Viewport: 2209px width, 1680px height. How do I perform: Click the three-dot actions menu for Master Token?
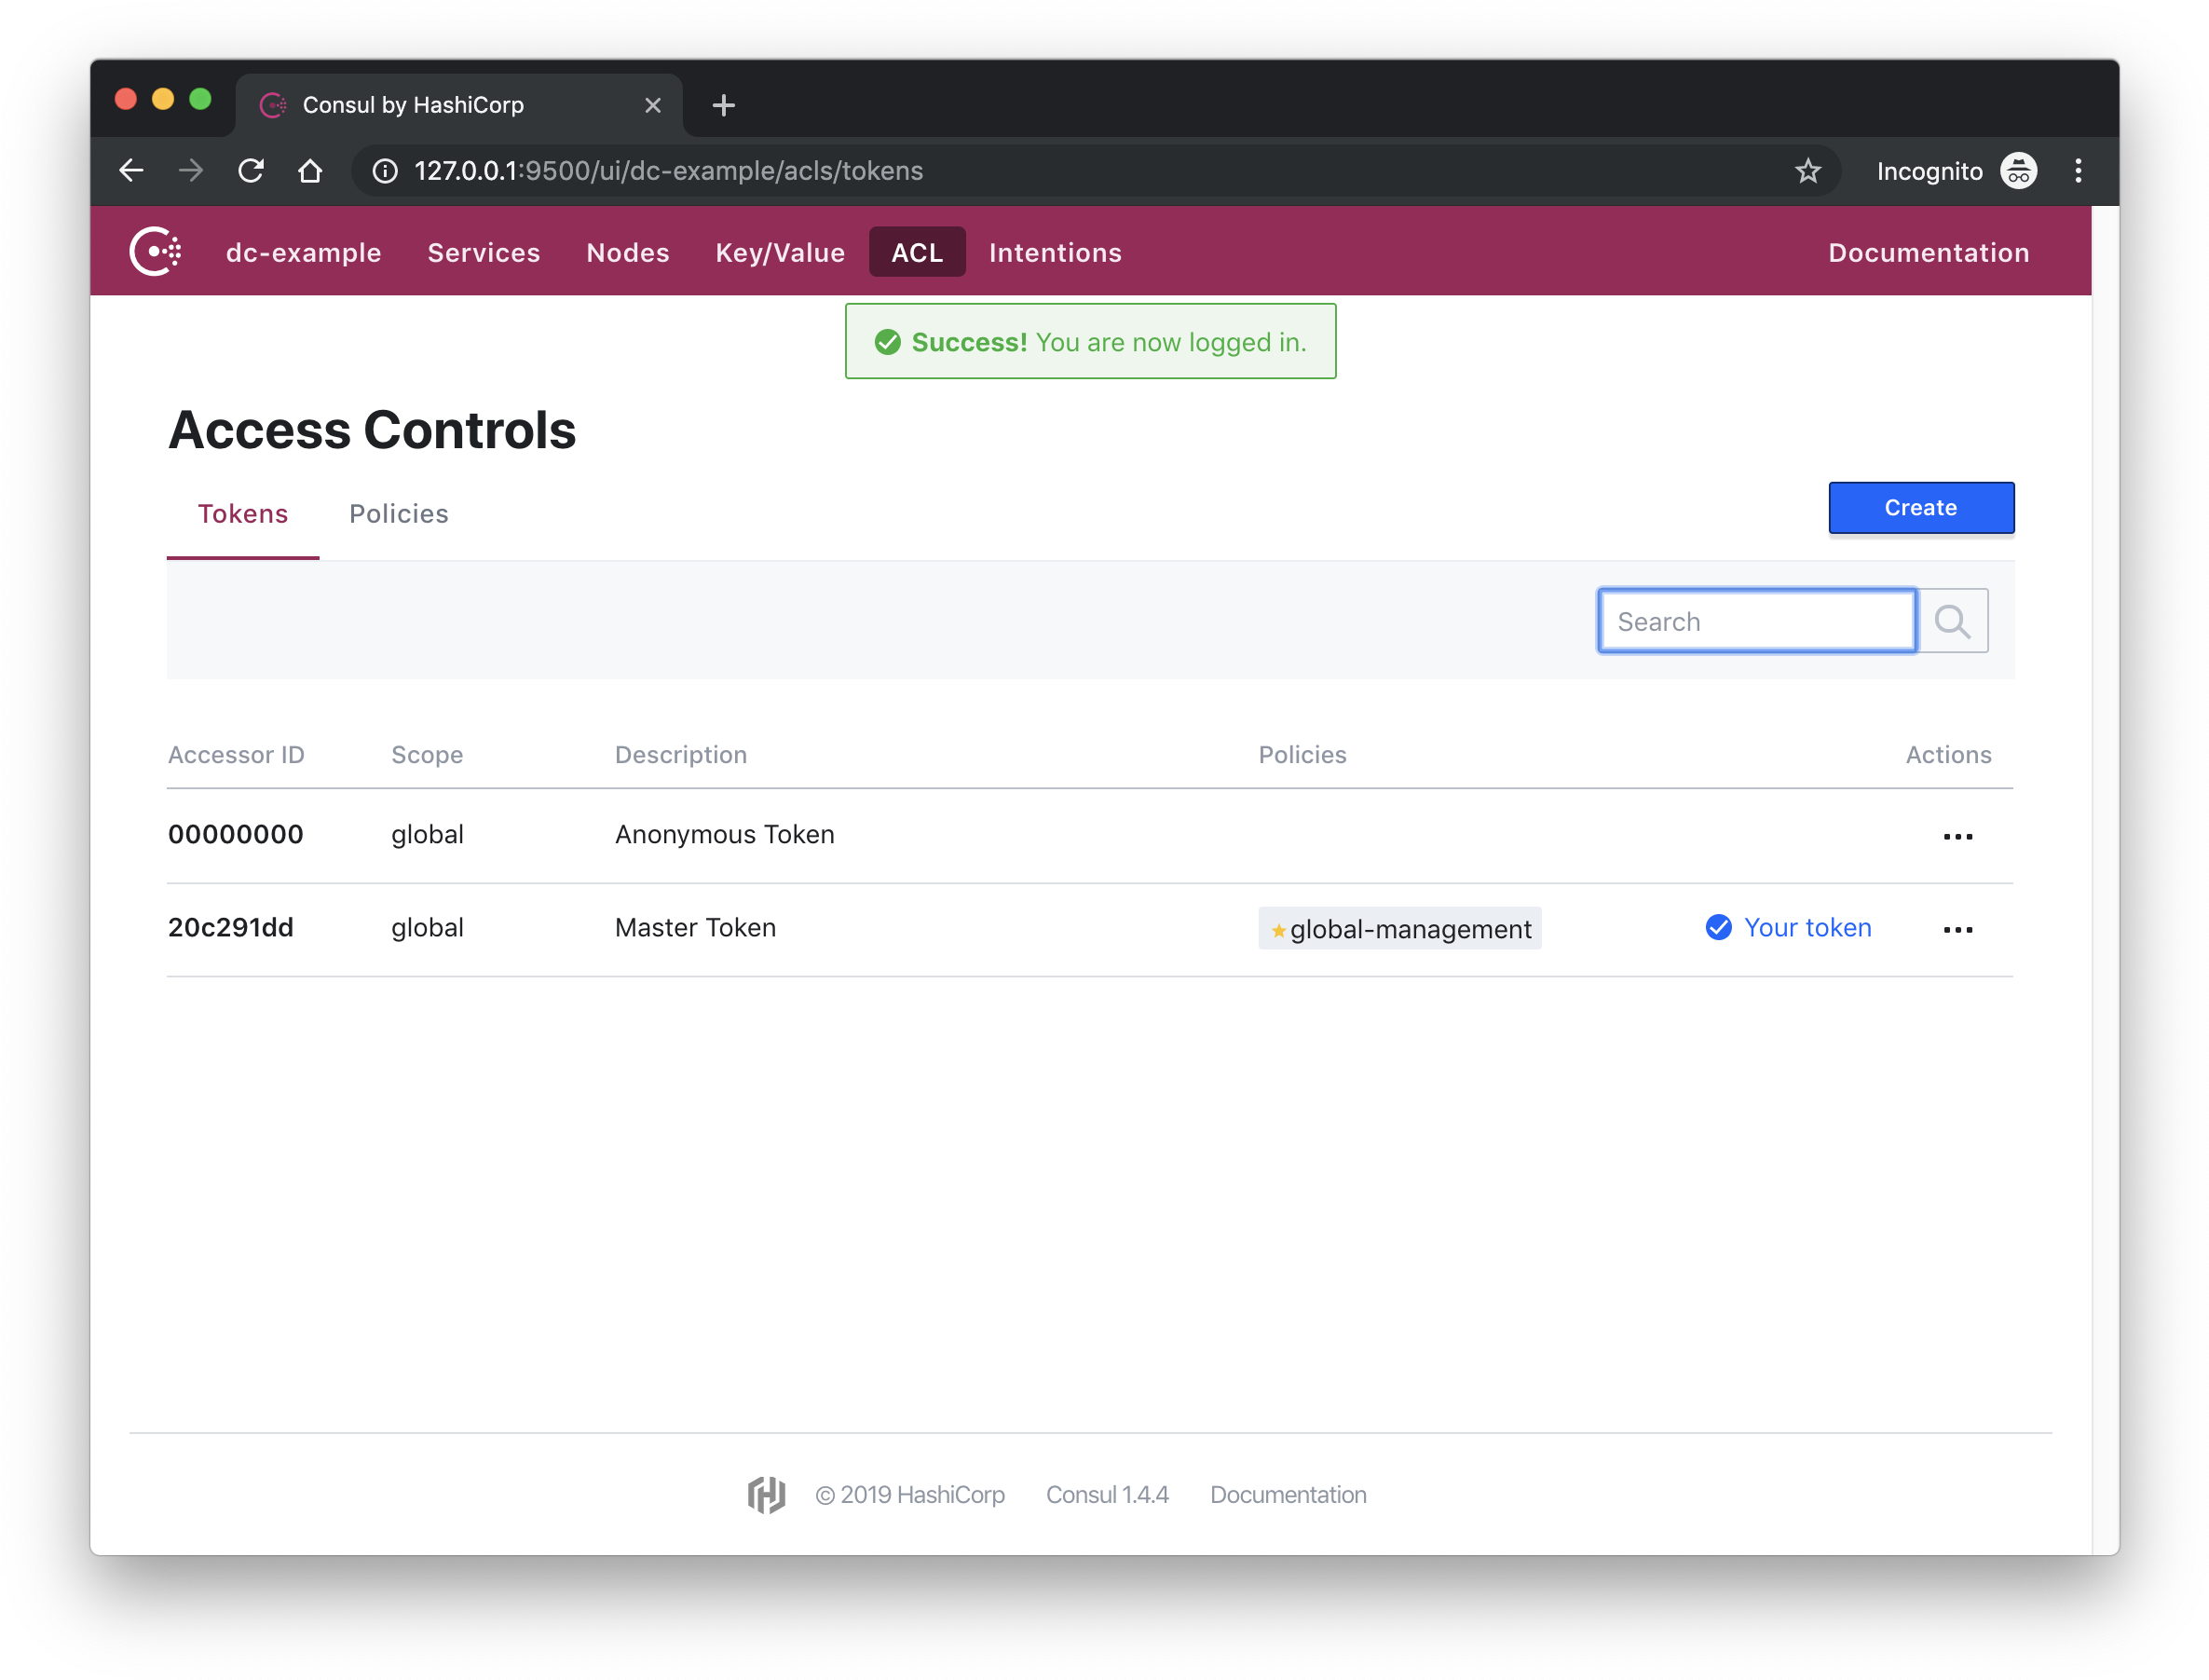point(1958,926)
